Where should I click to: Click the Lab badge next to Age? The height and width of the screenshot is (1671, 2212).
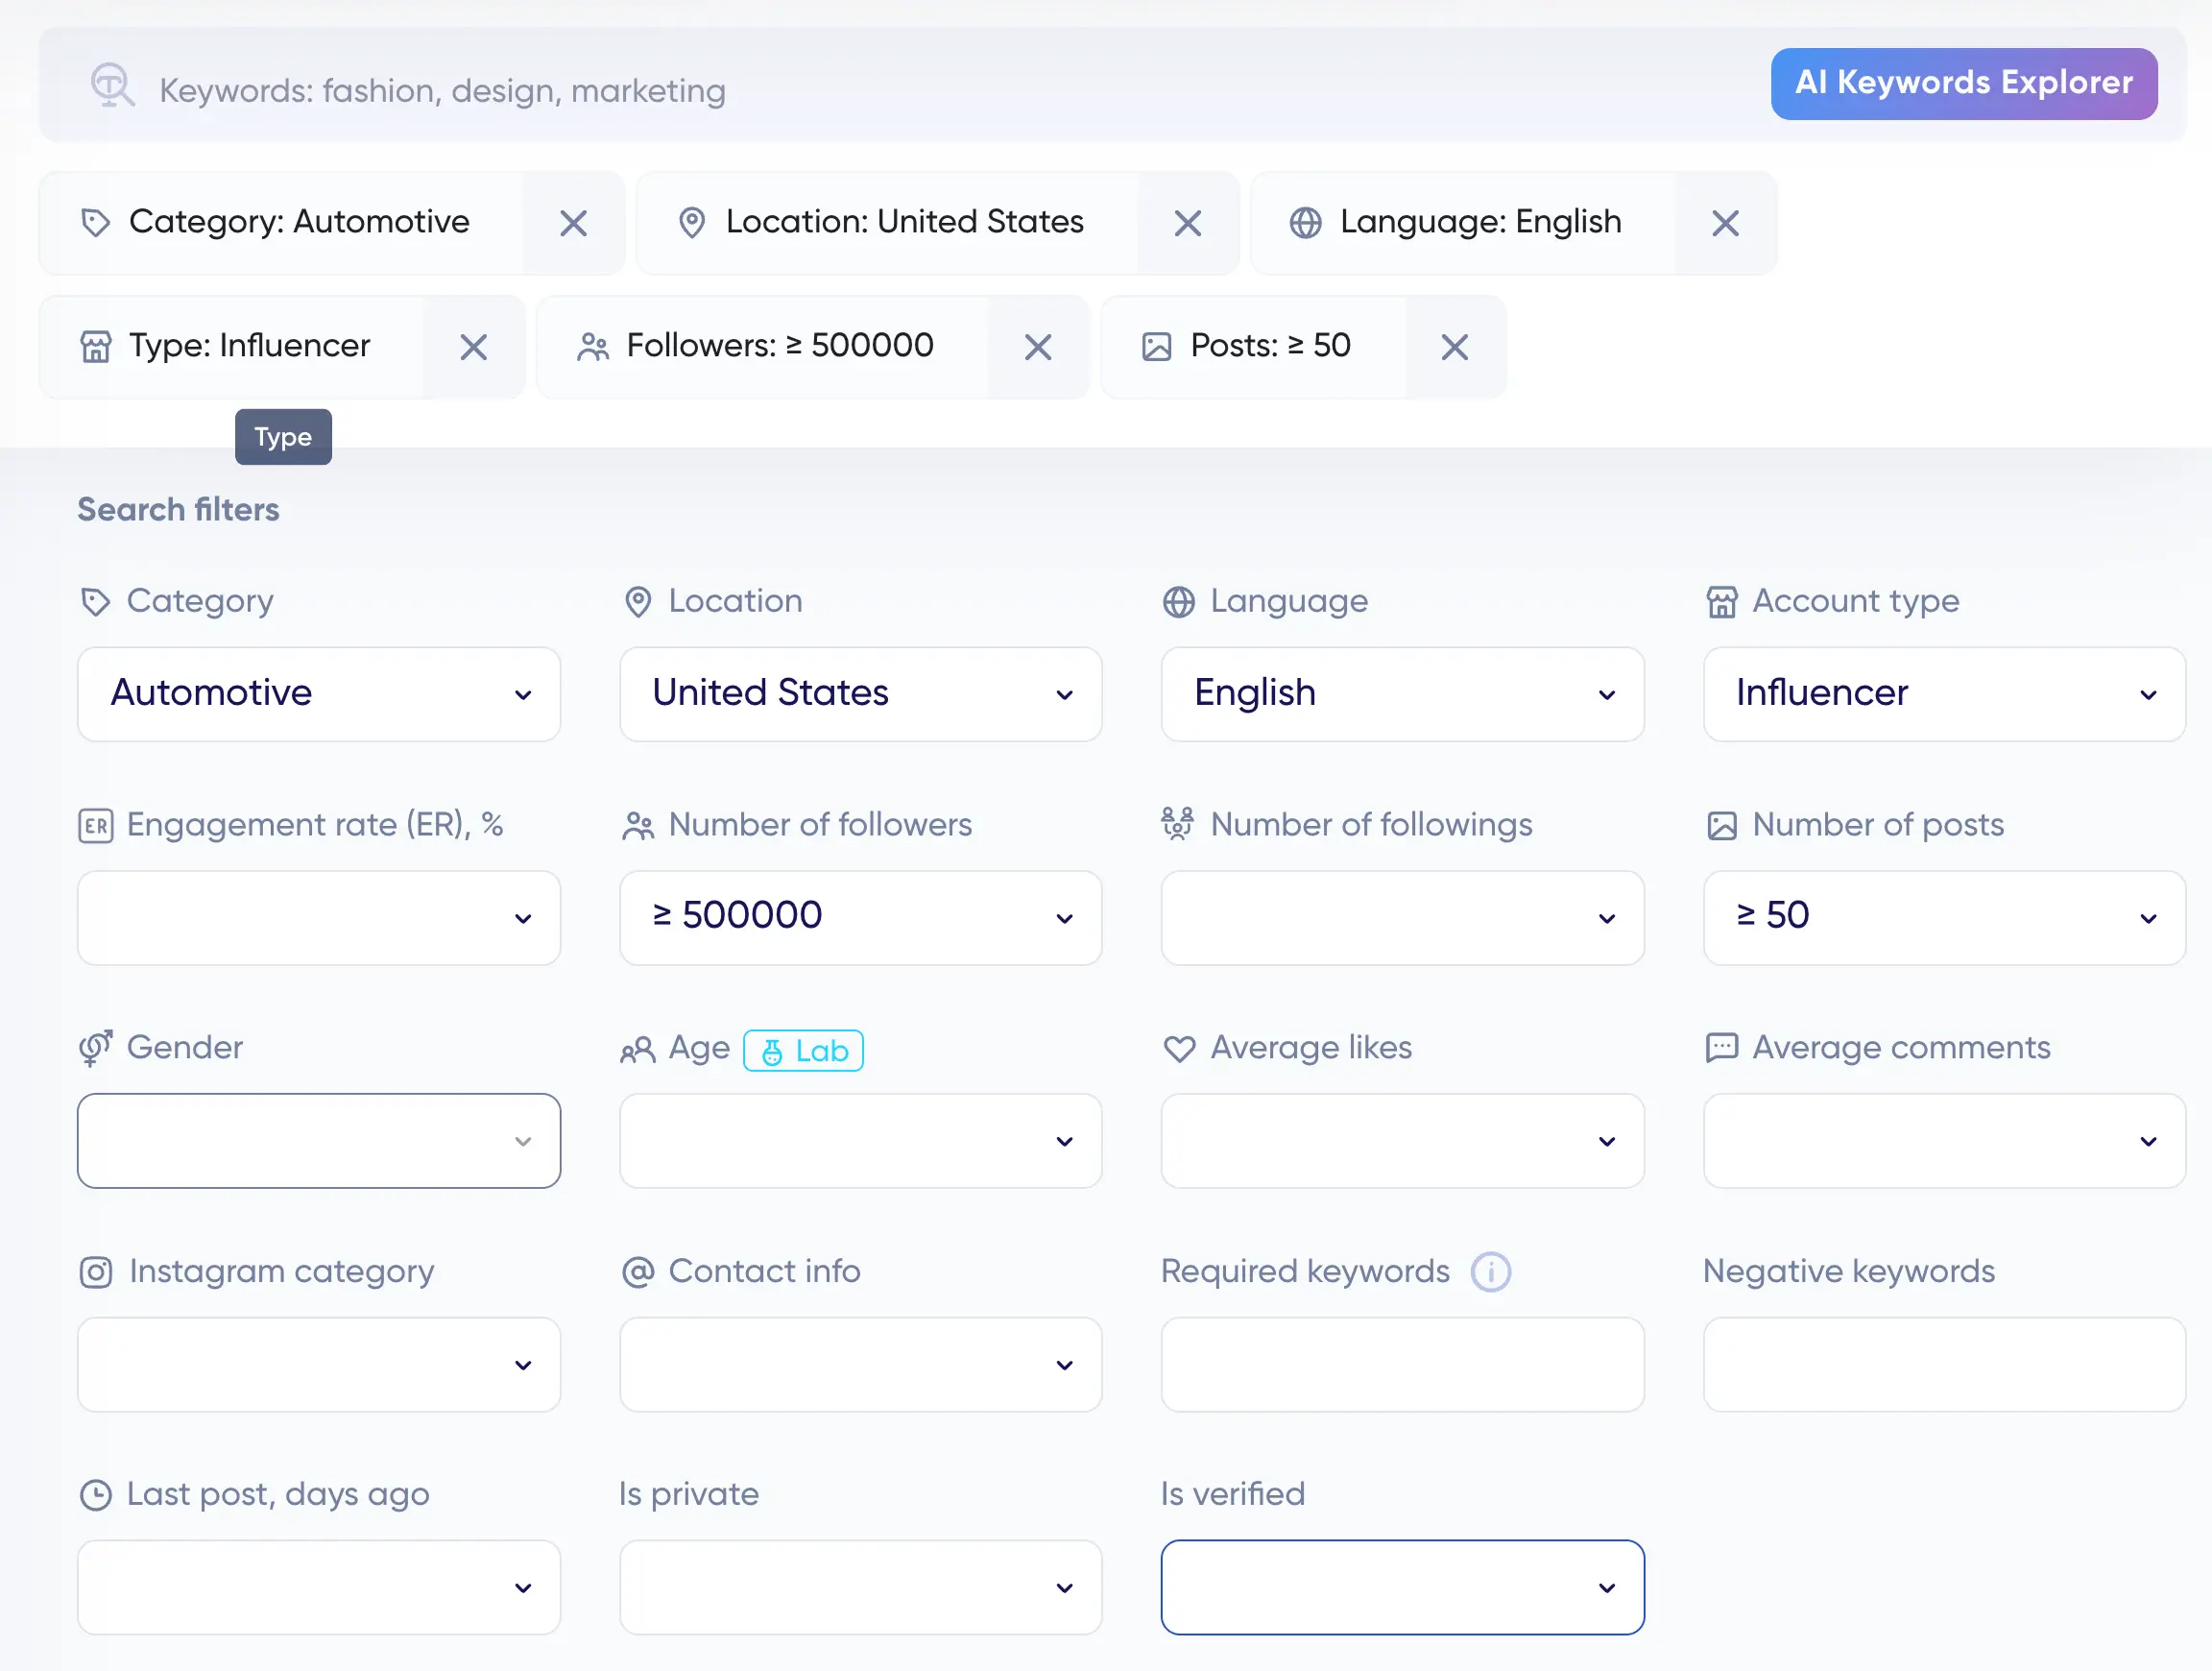pyautogui.click(x=803, y=1051)
